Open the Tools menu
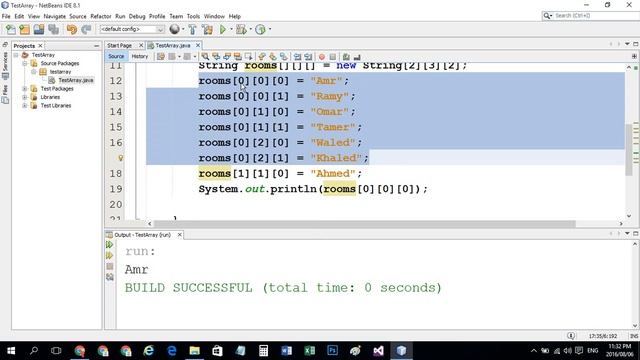The image size is (640, 360). (x=193, y=16)
